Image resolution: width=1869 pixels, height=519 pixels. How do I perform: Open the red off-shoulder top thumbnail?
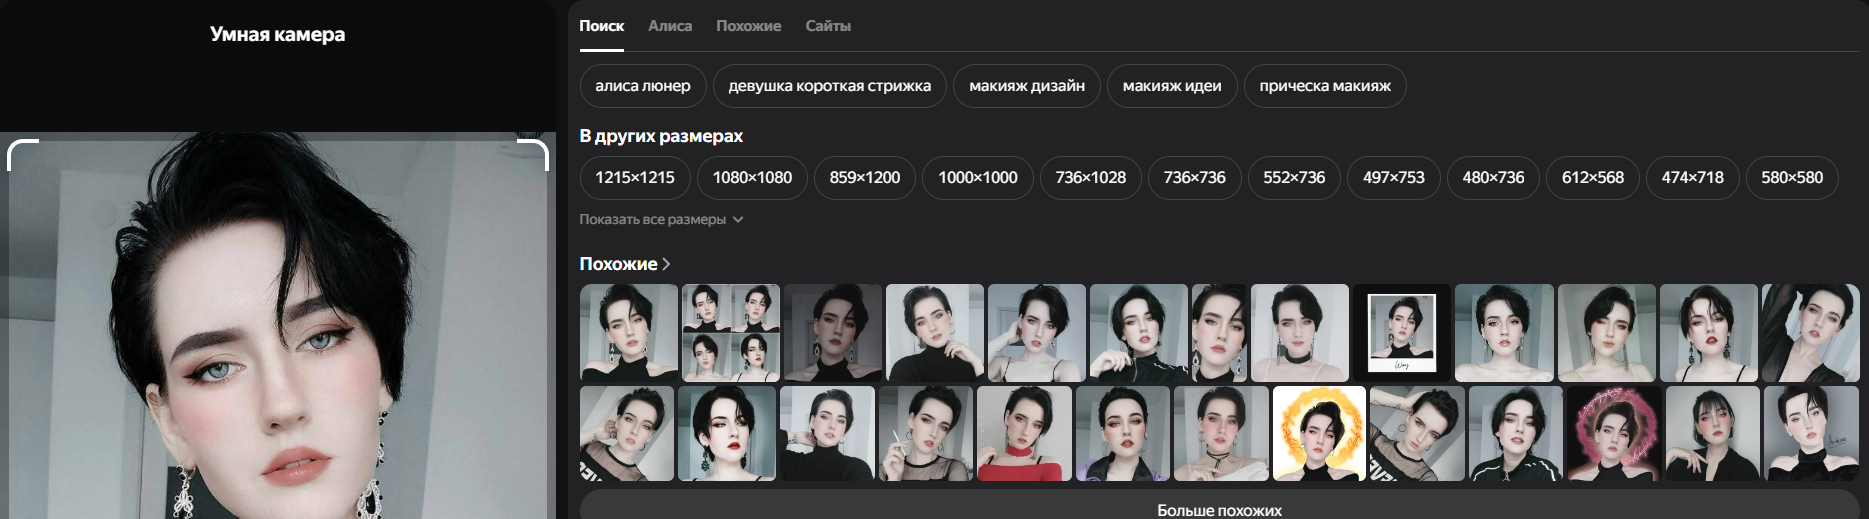tap(1024, 434)
